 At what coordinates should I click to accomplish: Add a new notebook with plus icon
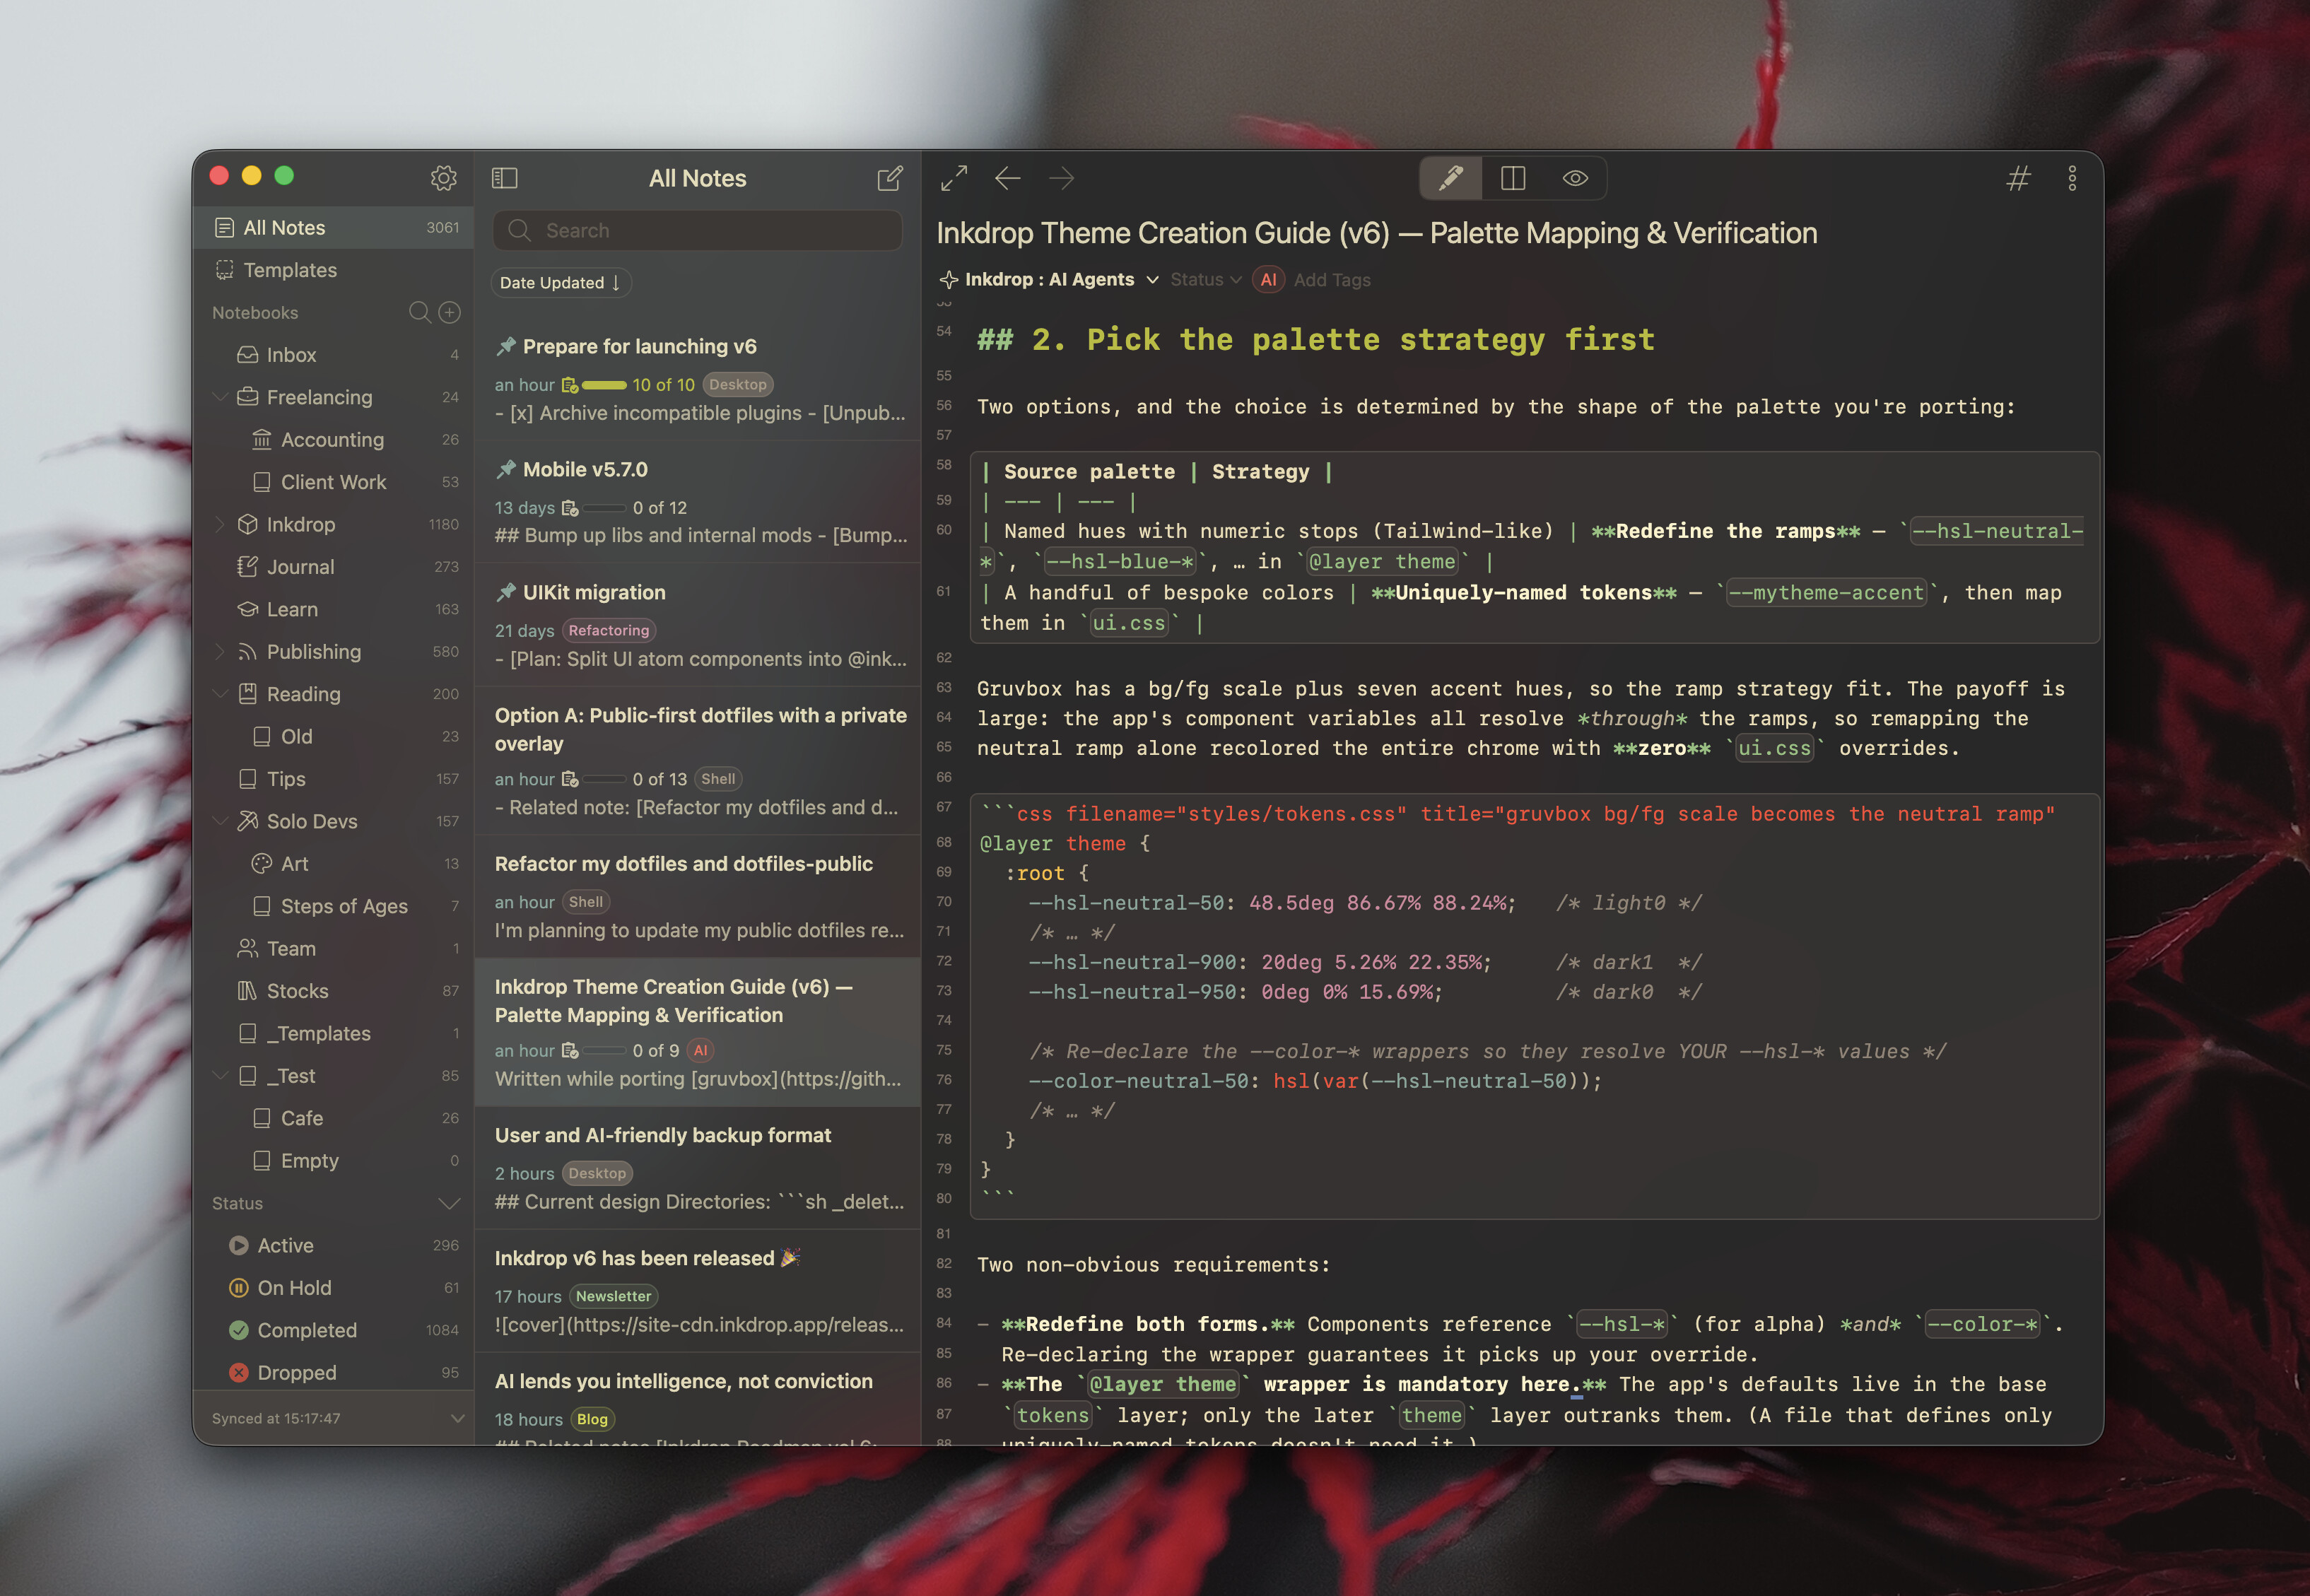(450, 313)
